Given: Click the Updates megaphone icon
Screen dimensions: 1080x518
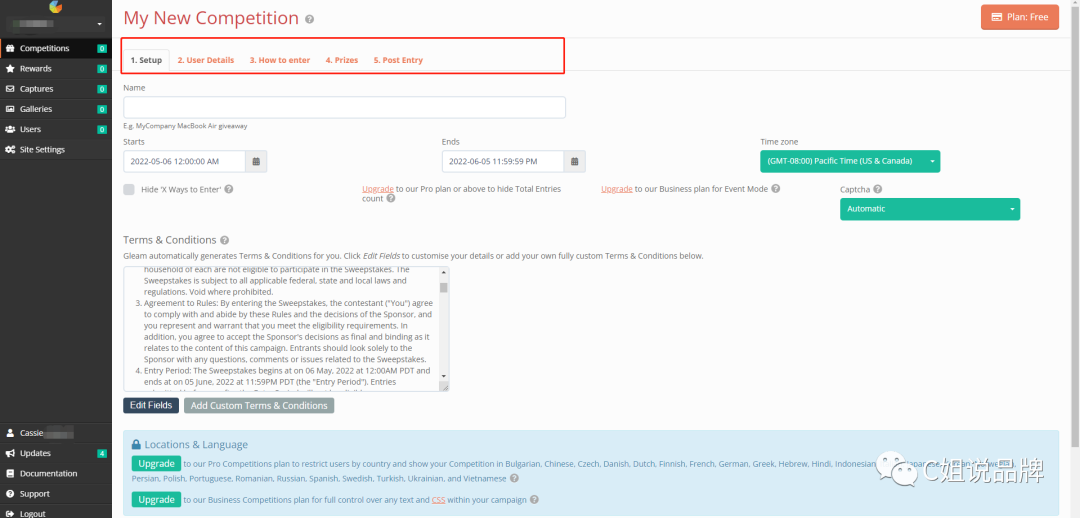Looking at the screenshot, I should coord(10,453).
